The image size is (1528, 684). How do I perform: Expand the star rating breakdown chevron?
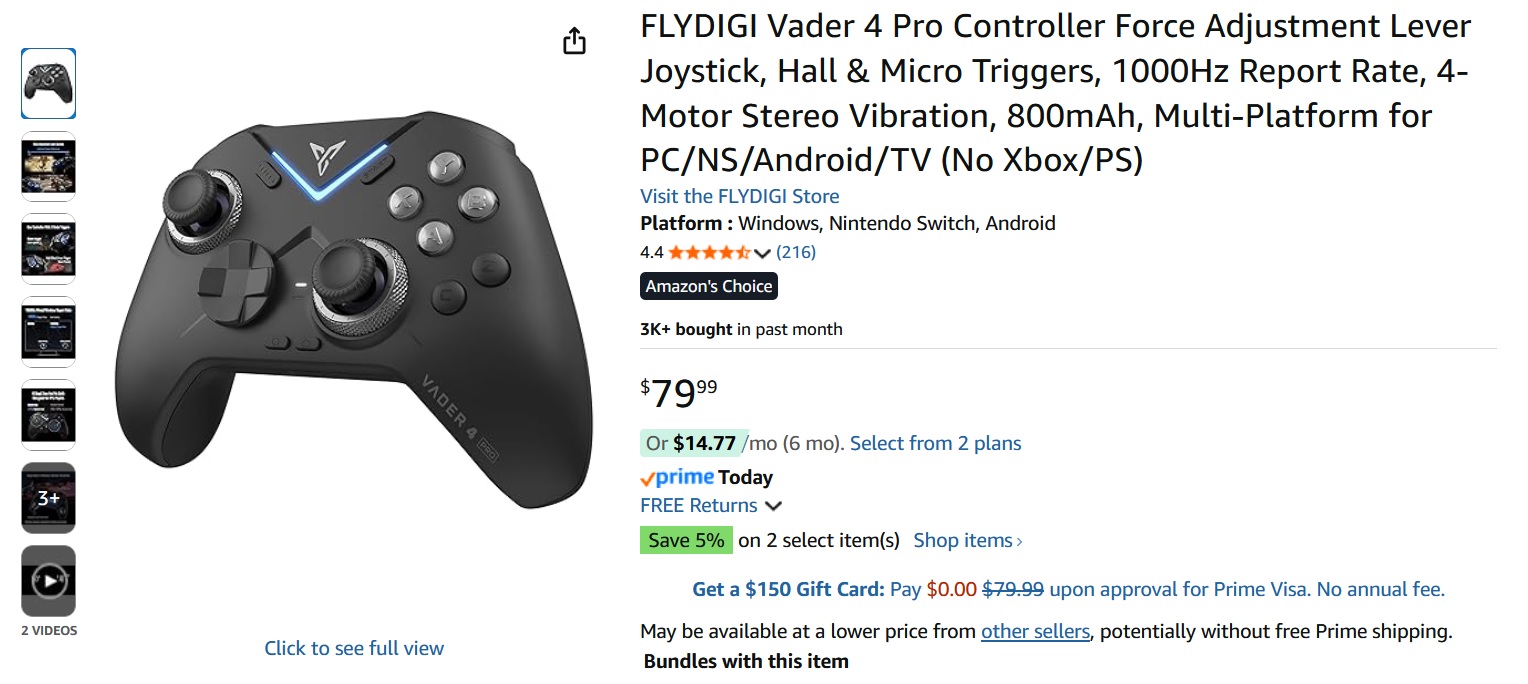coord(763,253)
